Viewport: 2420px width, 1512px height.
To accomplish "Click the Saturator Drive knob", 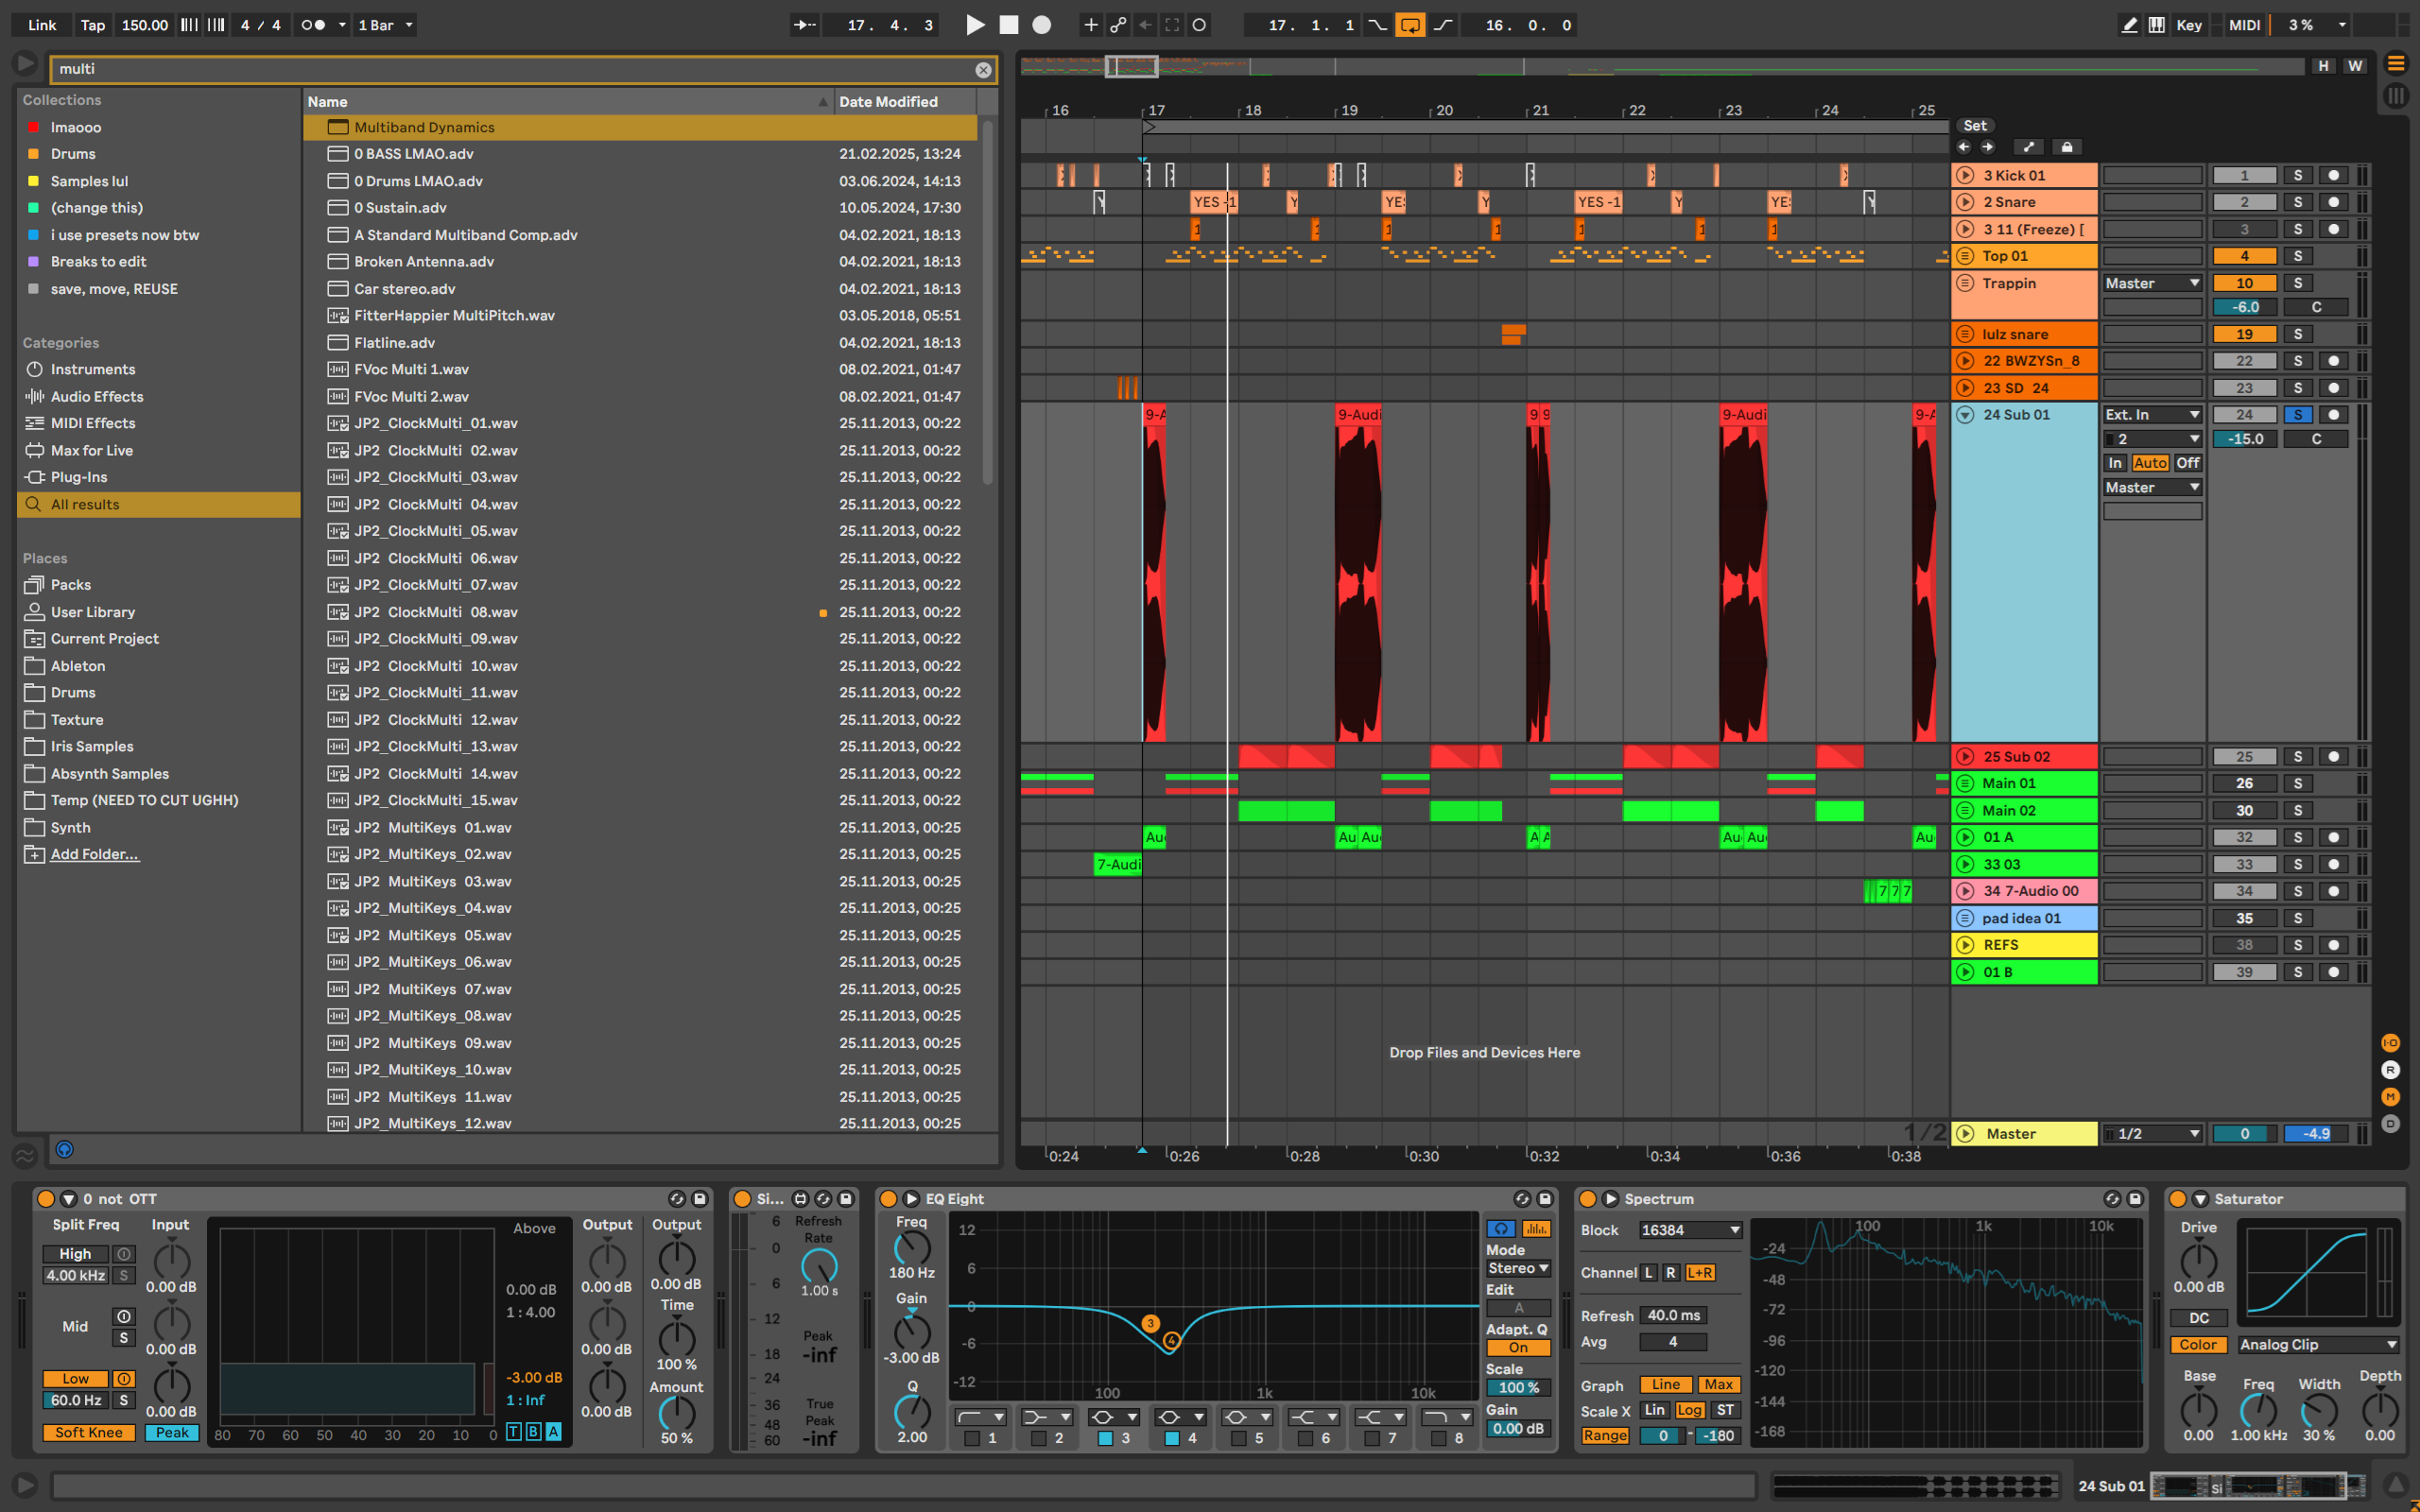I will pos(2198,1260).
